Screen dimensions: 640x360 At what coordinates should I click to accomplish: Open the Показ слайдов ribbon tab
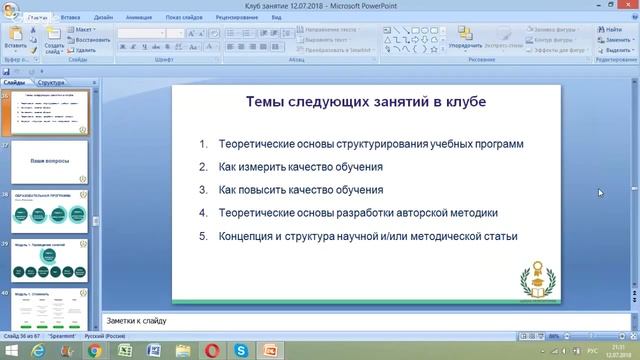coord(184,18)
